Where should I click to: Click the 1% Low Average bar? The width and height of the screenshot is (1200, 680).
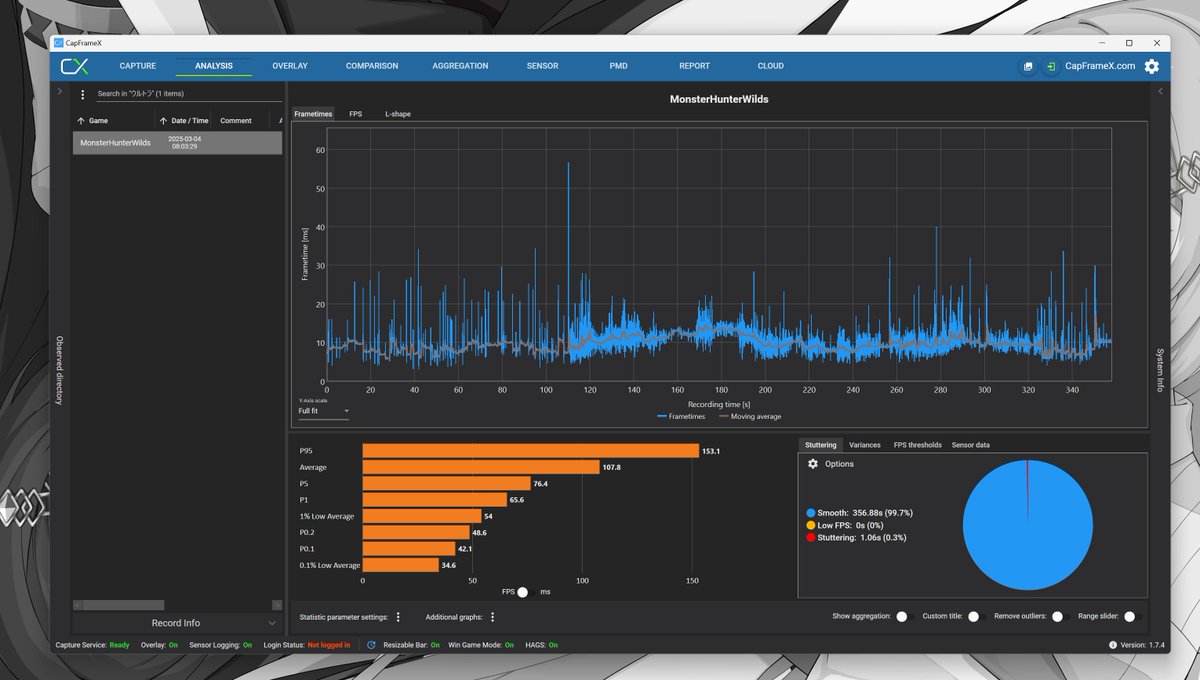click(421, 516)
